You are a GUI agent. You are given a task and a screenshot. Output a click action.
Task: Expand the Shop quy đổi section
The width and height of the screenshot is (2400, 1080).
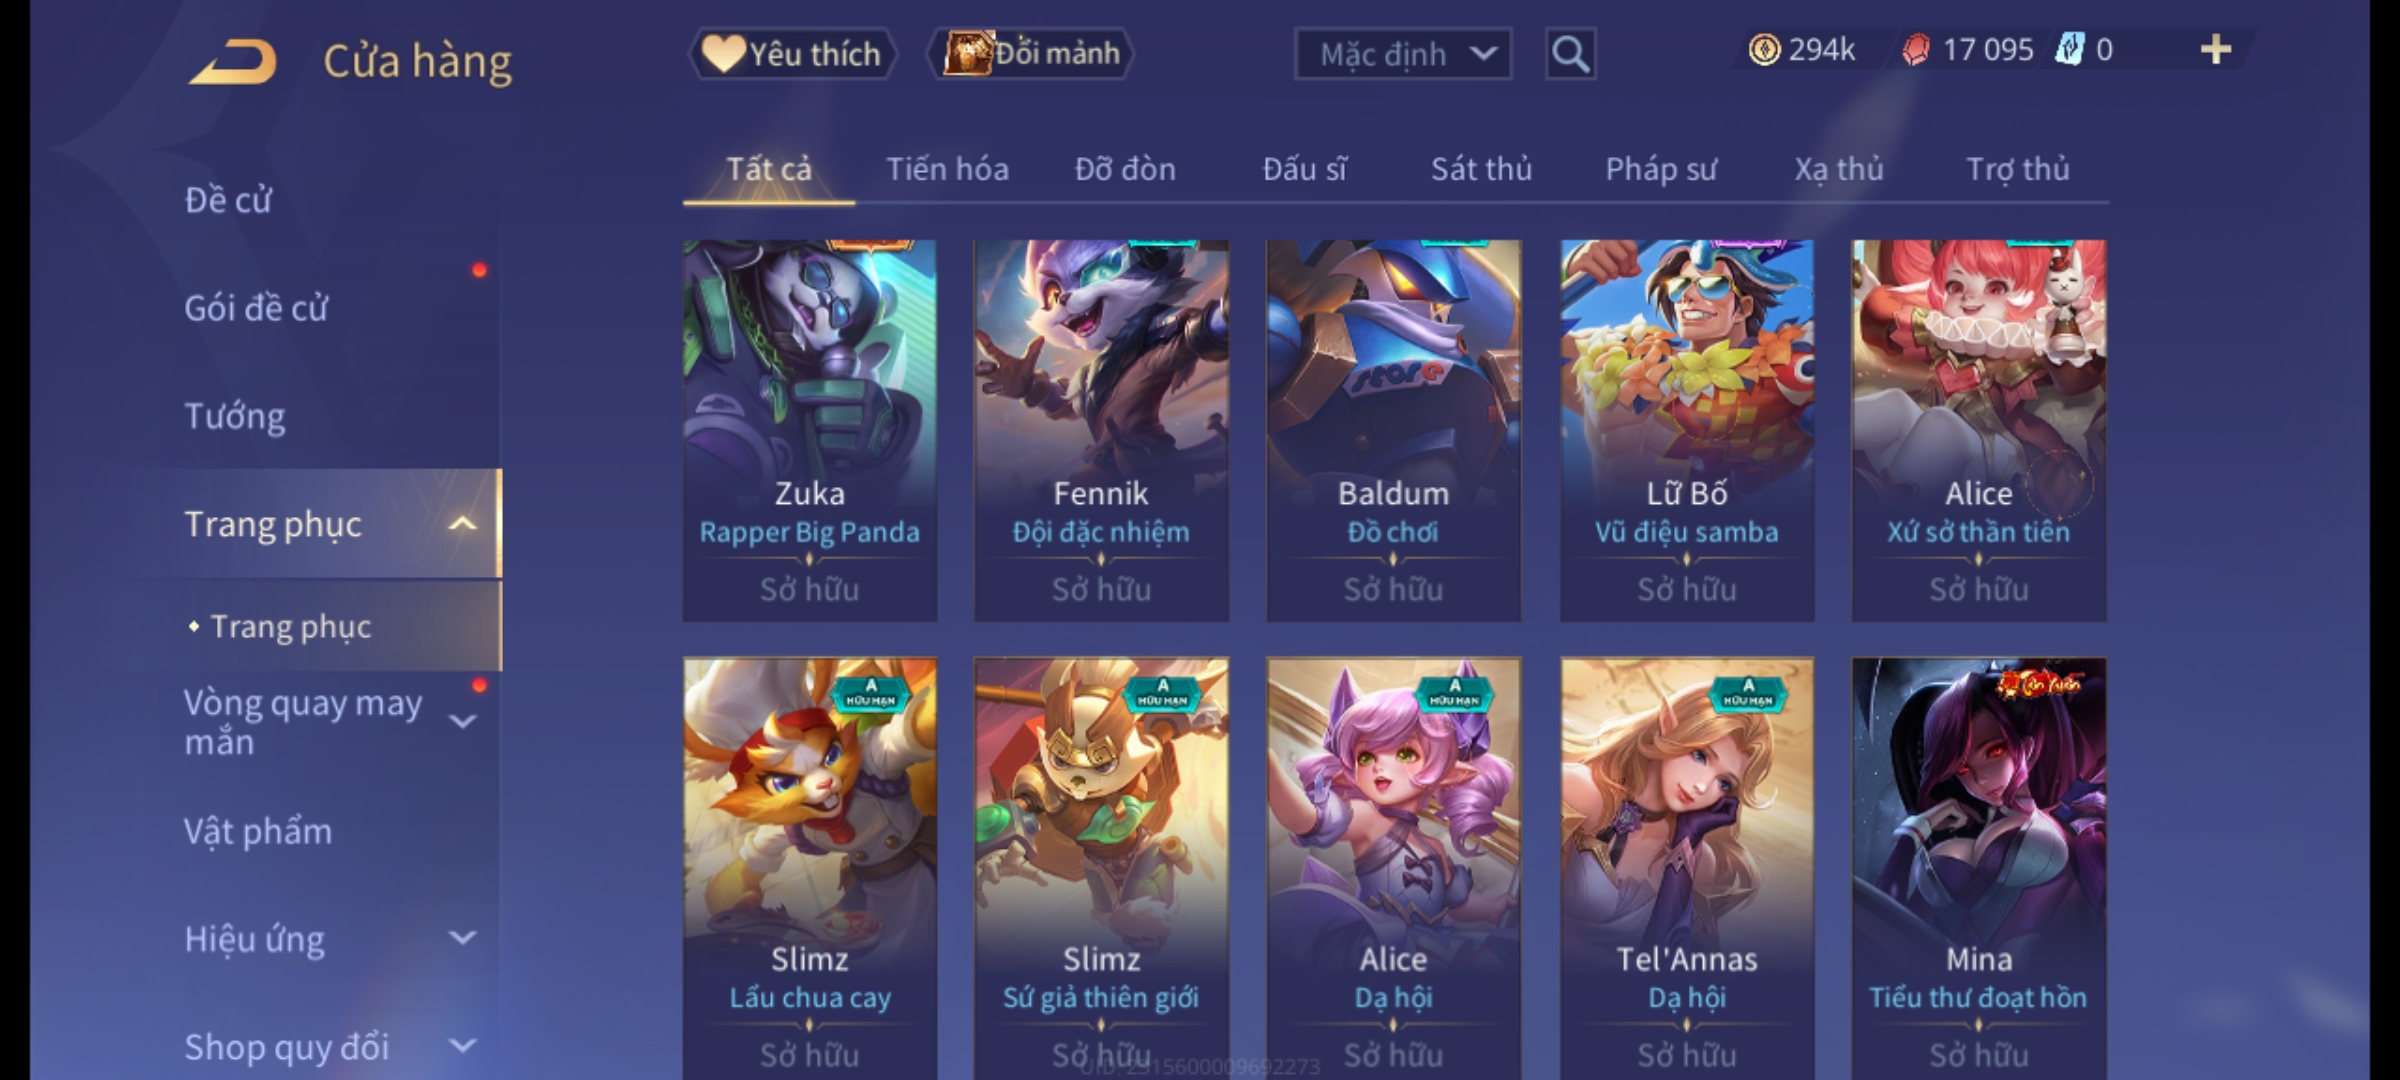(462, 1046)
